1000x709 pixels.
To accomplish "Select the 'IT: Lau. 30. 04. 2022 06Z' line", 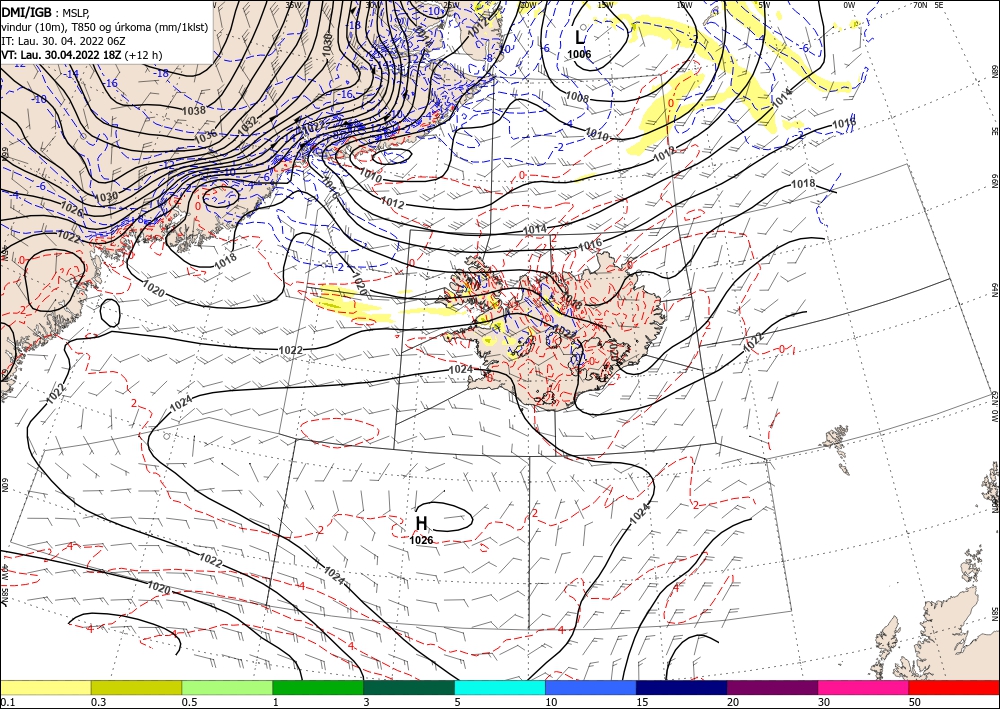I will [x=63, y=41].
